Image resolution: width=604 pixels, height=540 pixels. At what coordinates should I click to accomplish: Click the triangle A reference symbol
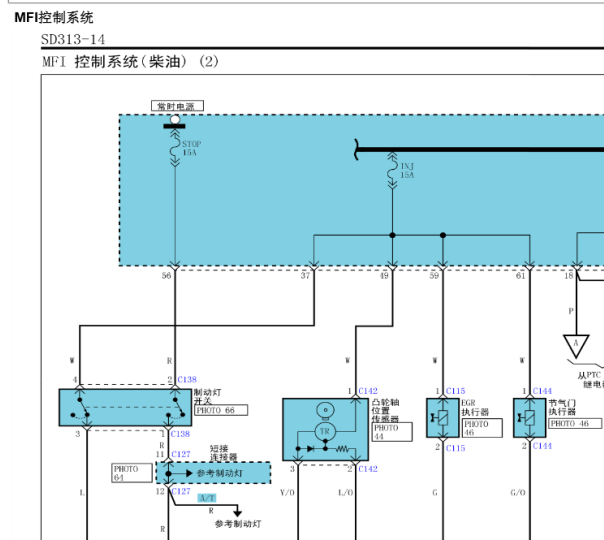tap(576, 345)
